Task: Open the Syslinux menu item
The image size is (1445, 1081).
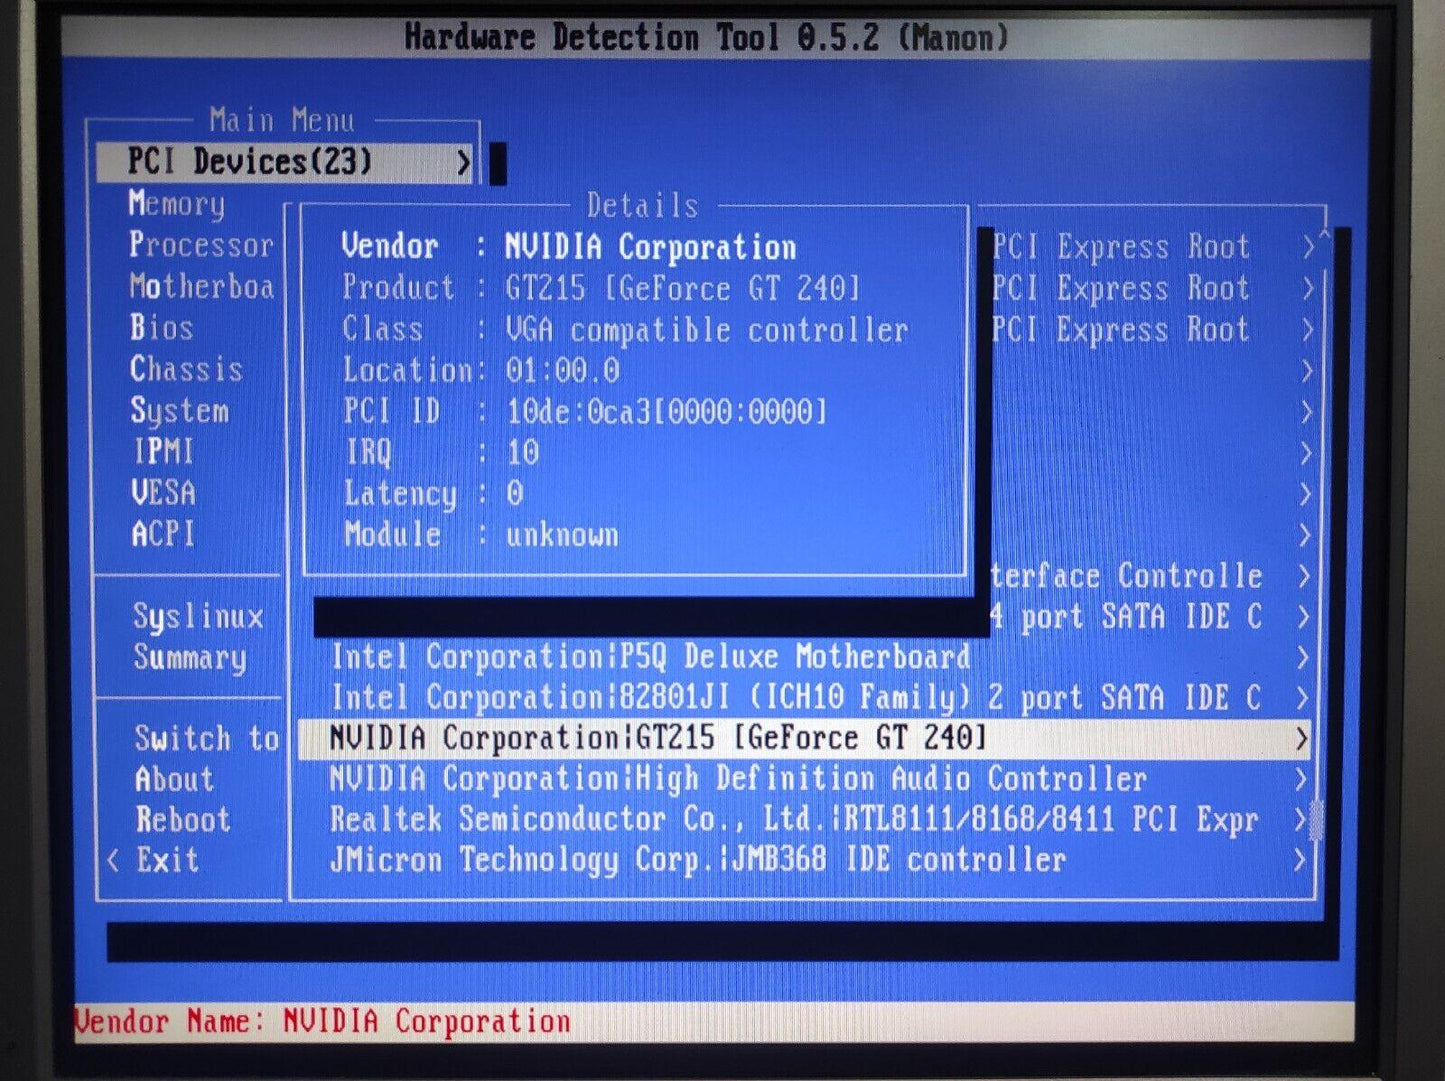Action: [x=198, y=617]
